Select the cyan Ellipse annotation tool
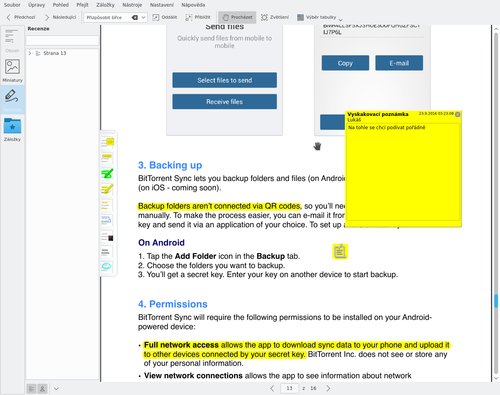 coord(107,266)
